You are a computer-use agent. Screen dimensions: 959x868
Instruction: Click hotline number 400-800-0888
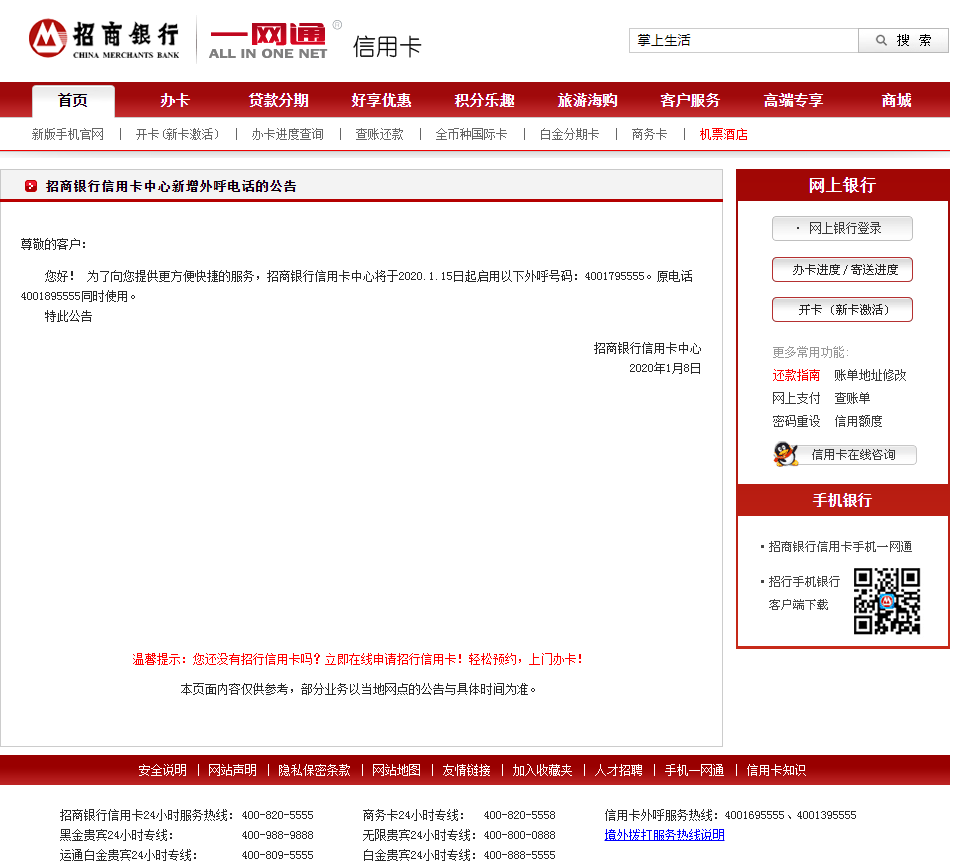(x=519, y=835)
